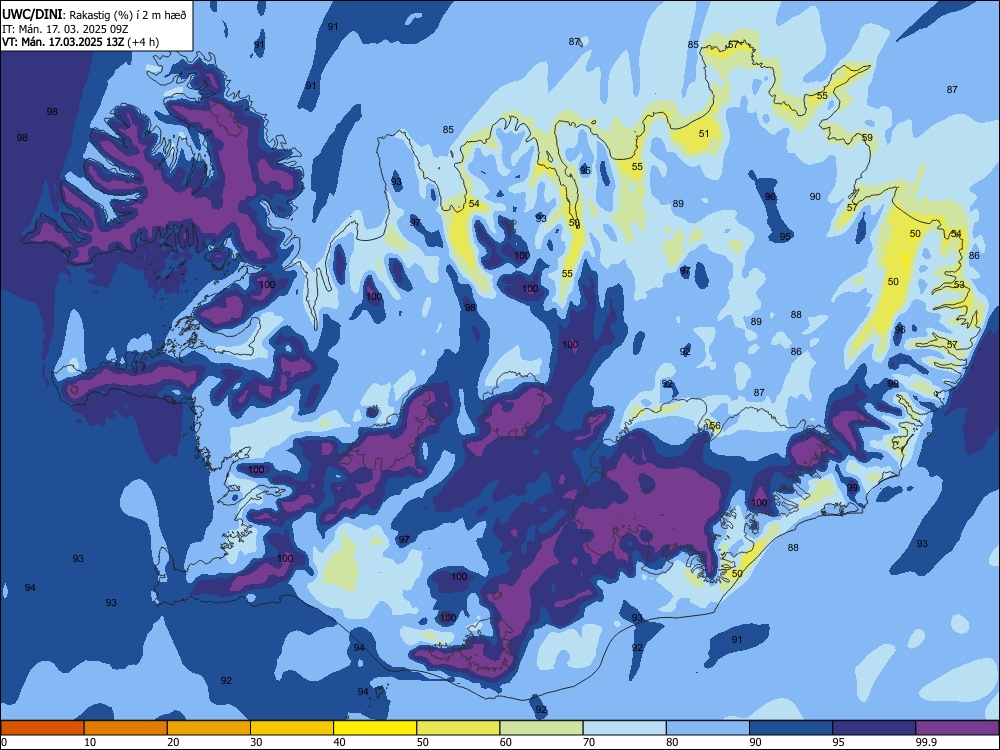Select the pale green 60–70 legend swatch
The height and width of the screenshot is (750, 1000).
pyautogui.click(x=541, y=728)
